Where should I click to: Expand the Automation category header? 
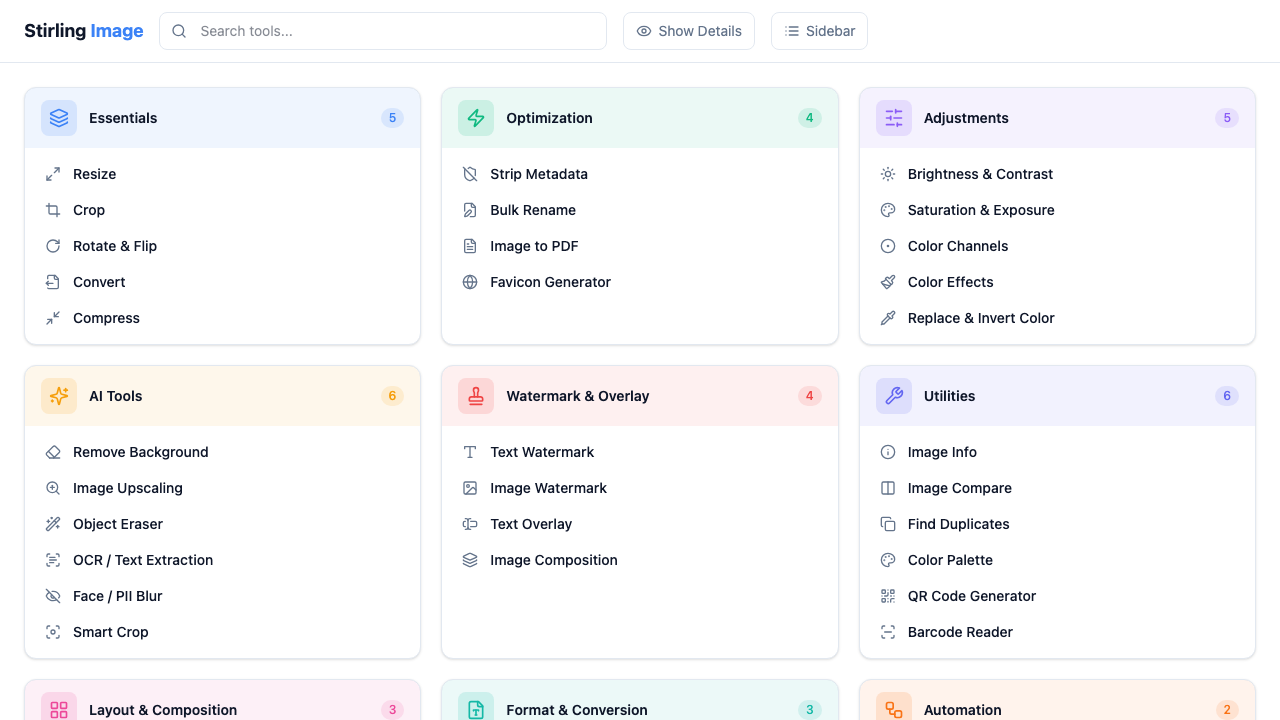[1057, 700]
